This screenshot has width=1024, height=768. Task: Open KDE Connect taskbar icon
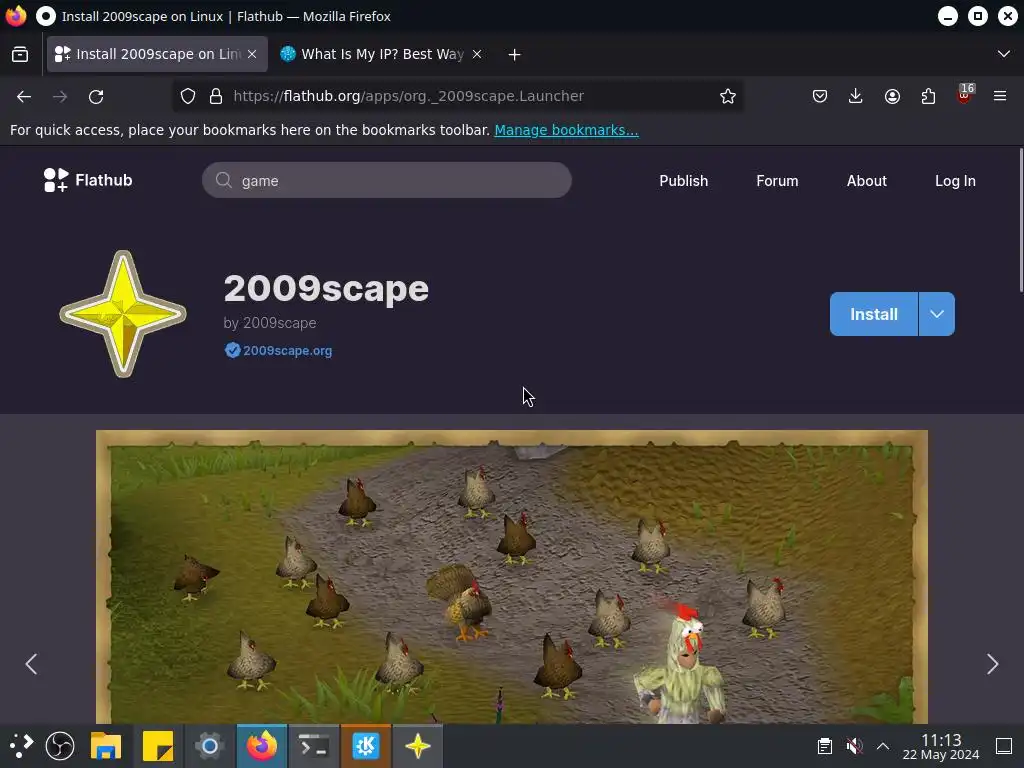(x=366, y=746)
